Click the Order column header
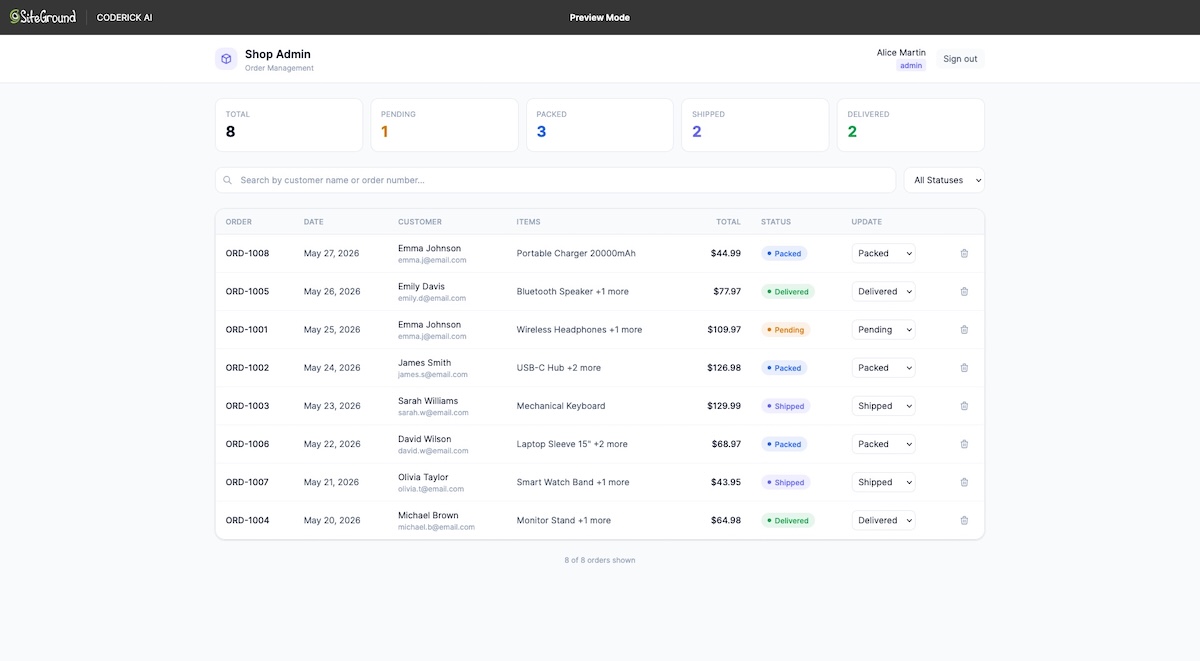This screenshot has width=1200, height=661. pyautogui.click(x=239, y=222)
